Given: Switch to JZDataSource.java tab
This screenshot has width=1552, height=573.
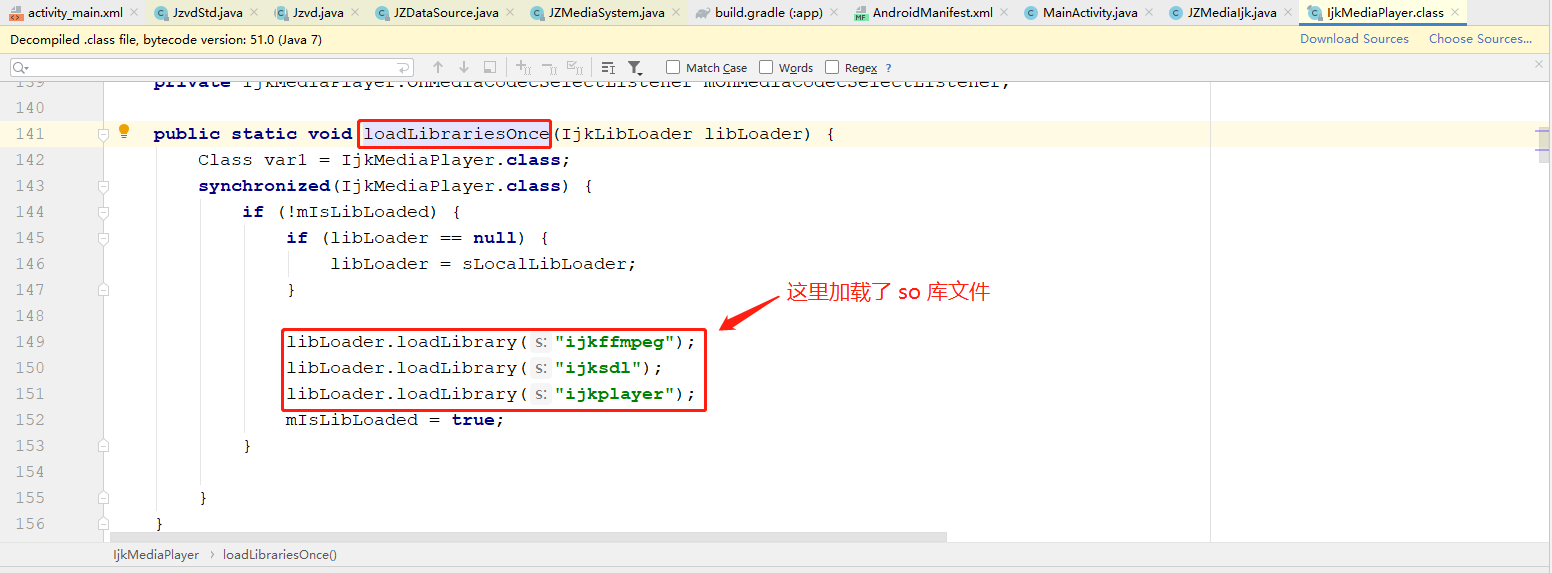Looking at the screenshot, I should (x=446, y=13).
